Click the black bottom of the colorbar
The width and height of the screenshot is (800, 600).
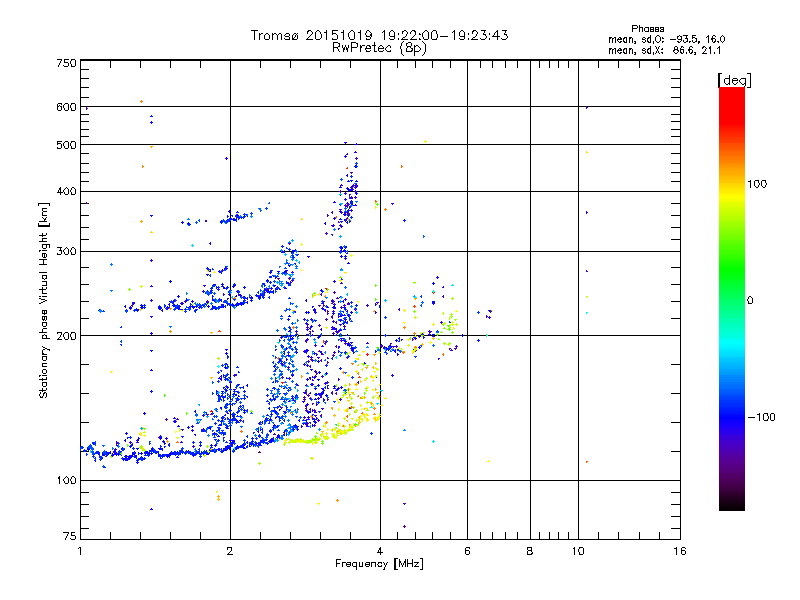tap(732, 503)
